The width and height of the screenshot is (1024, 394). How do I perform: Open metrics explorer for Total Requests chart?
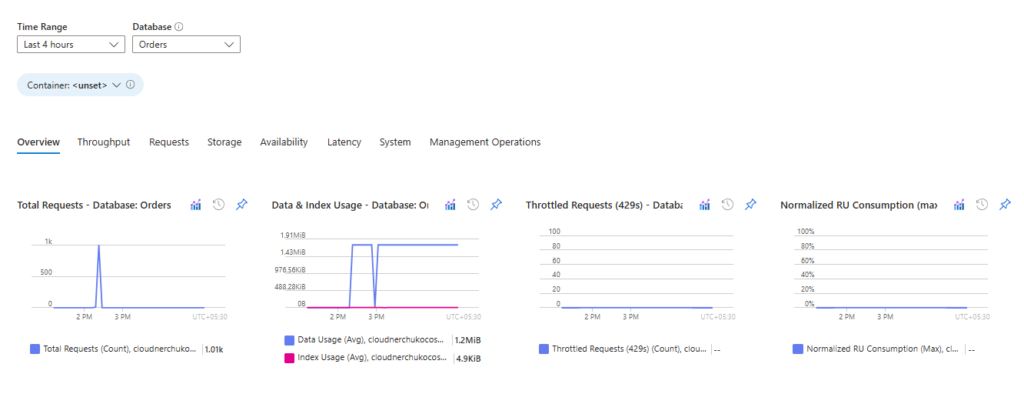tap(196, 205)
